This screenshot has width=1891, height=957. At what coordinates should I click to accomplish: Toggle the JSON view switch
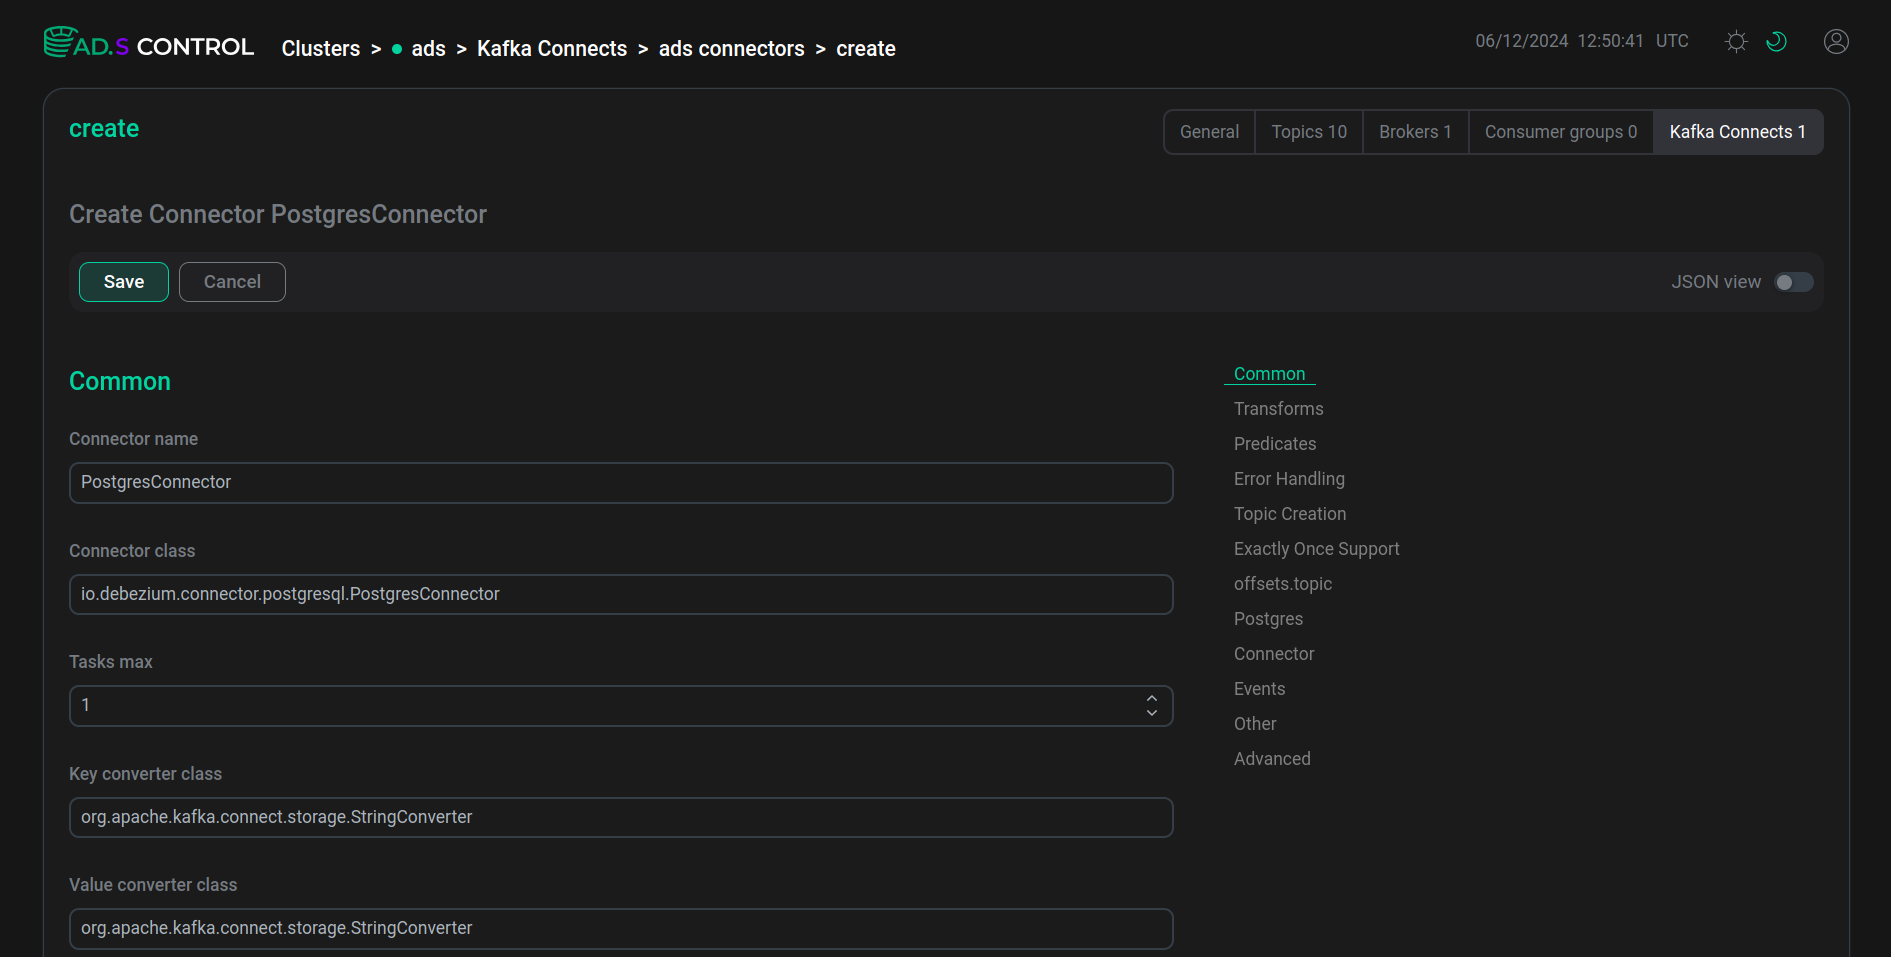point(1794,282)
